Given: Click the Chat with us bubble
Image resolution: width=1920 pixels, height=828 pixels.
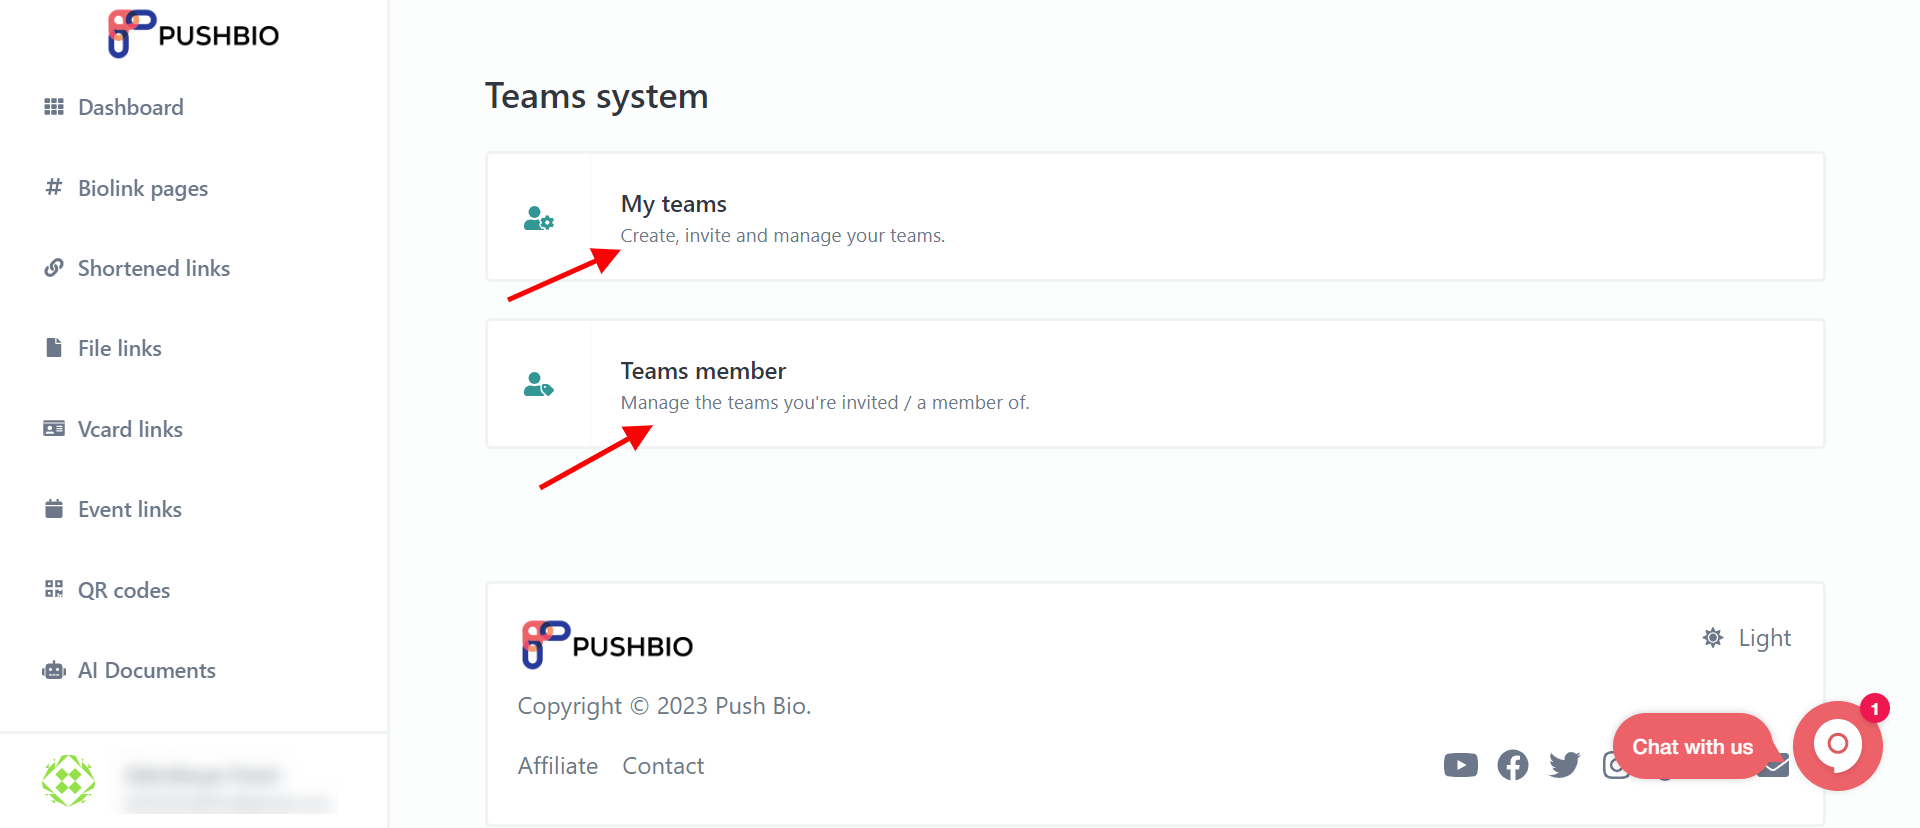Looking at the screenshot, I should click(x=1692, y=747).
